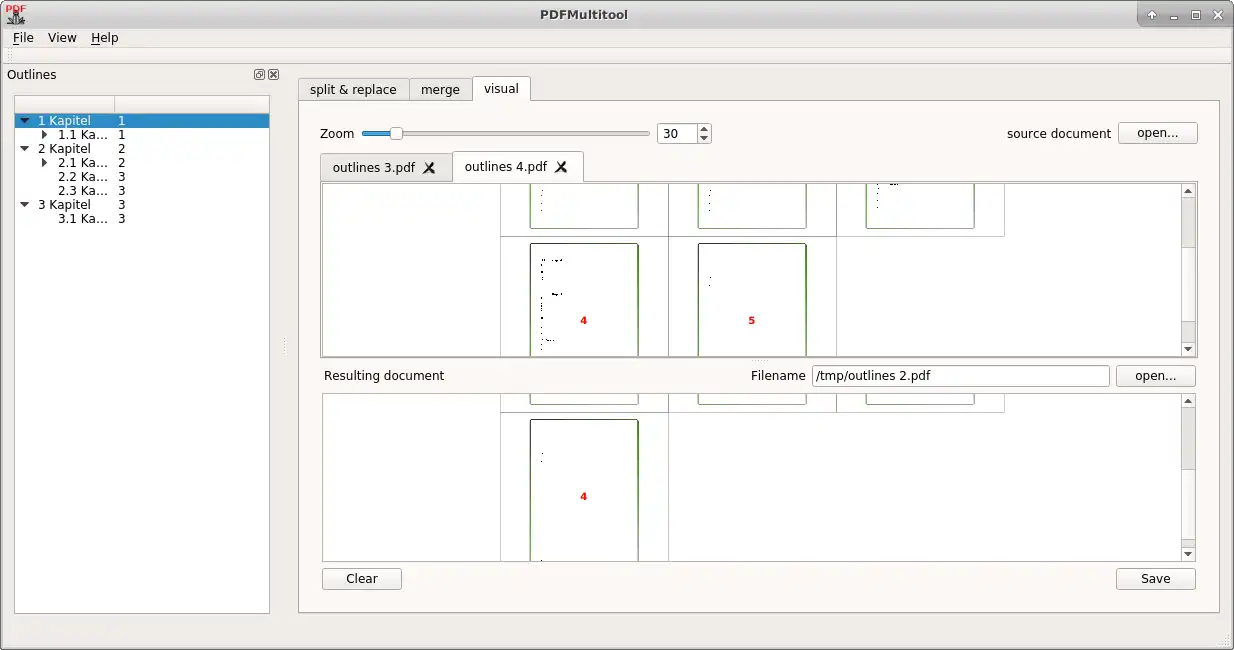1234x650 pixels.
Task: Save the resulting document
Action: tap(1156, 579)
